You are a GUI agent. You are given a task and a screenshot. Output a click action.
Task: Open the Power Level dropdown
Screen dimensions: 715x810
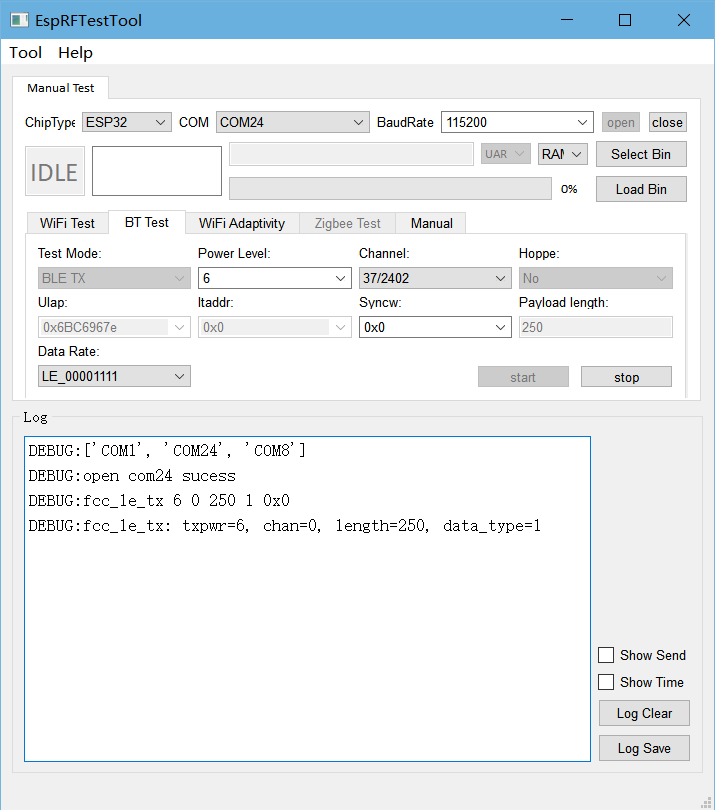[274, 278]
